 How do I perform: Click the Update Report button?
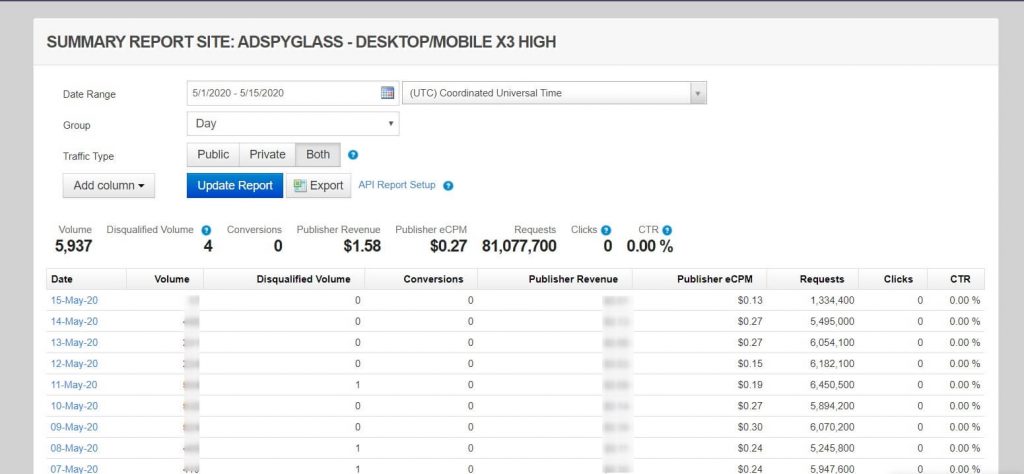(x=235, y=186)
